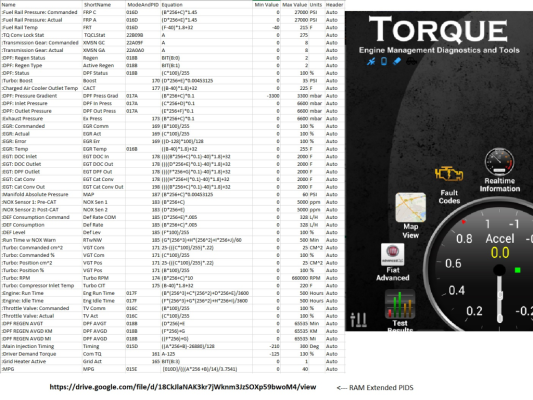Click the ShortName column header

tap(97, 5)
